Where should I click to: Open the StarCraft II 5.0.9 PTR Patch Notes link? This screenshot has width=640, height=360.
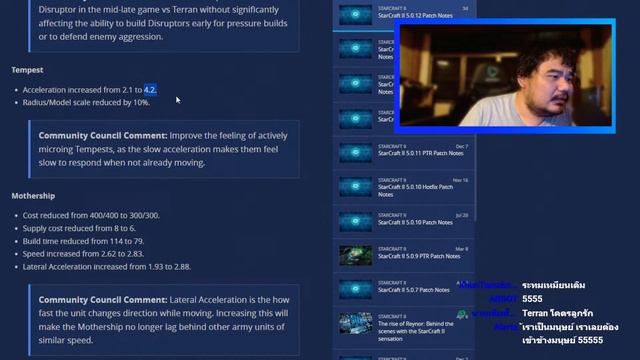coord(419,256)
